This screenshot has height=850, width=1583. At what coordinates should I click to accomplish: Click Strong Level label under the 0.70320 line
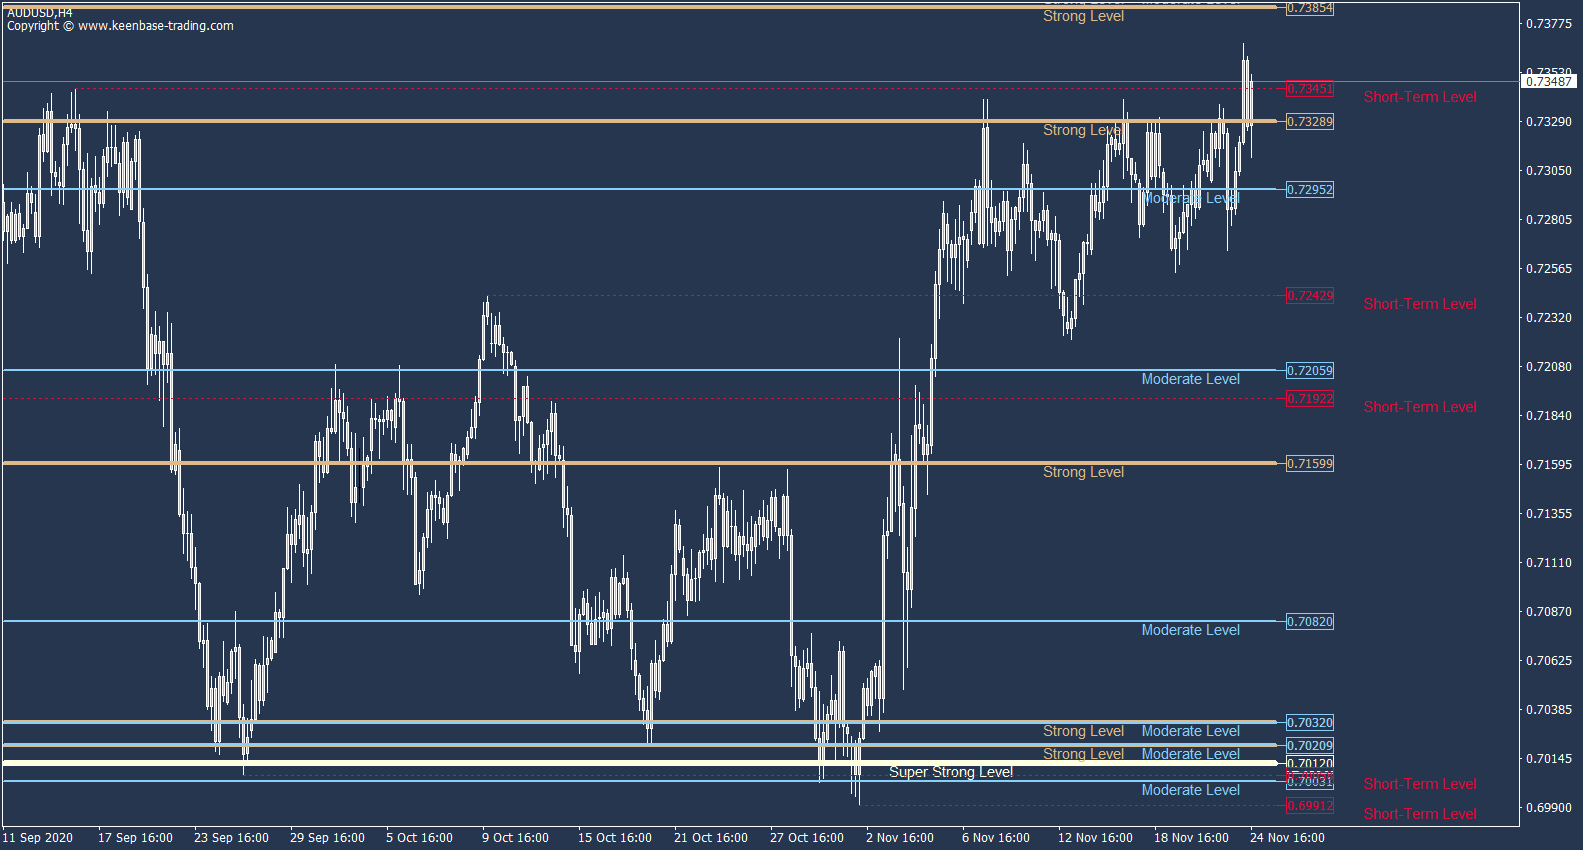click(x=1083, y=731)
